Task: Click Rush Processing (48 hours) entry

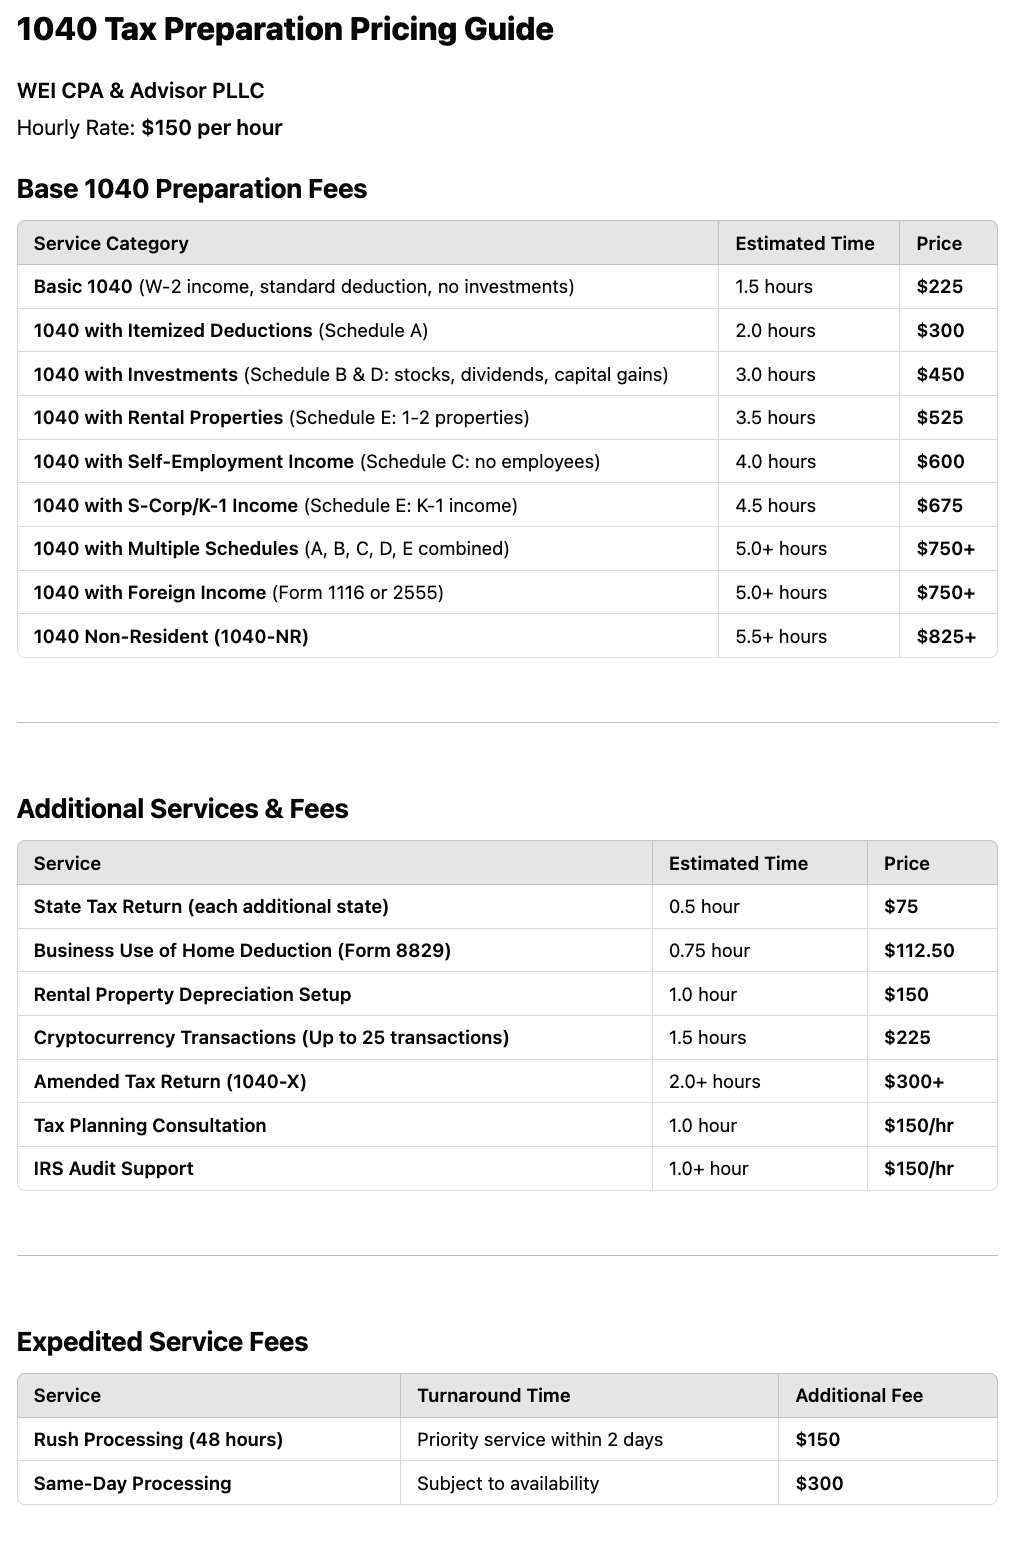Action: (158, 1440)
